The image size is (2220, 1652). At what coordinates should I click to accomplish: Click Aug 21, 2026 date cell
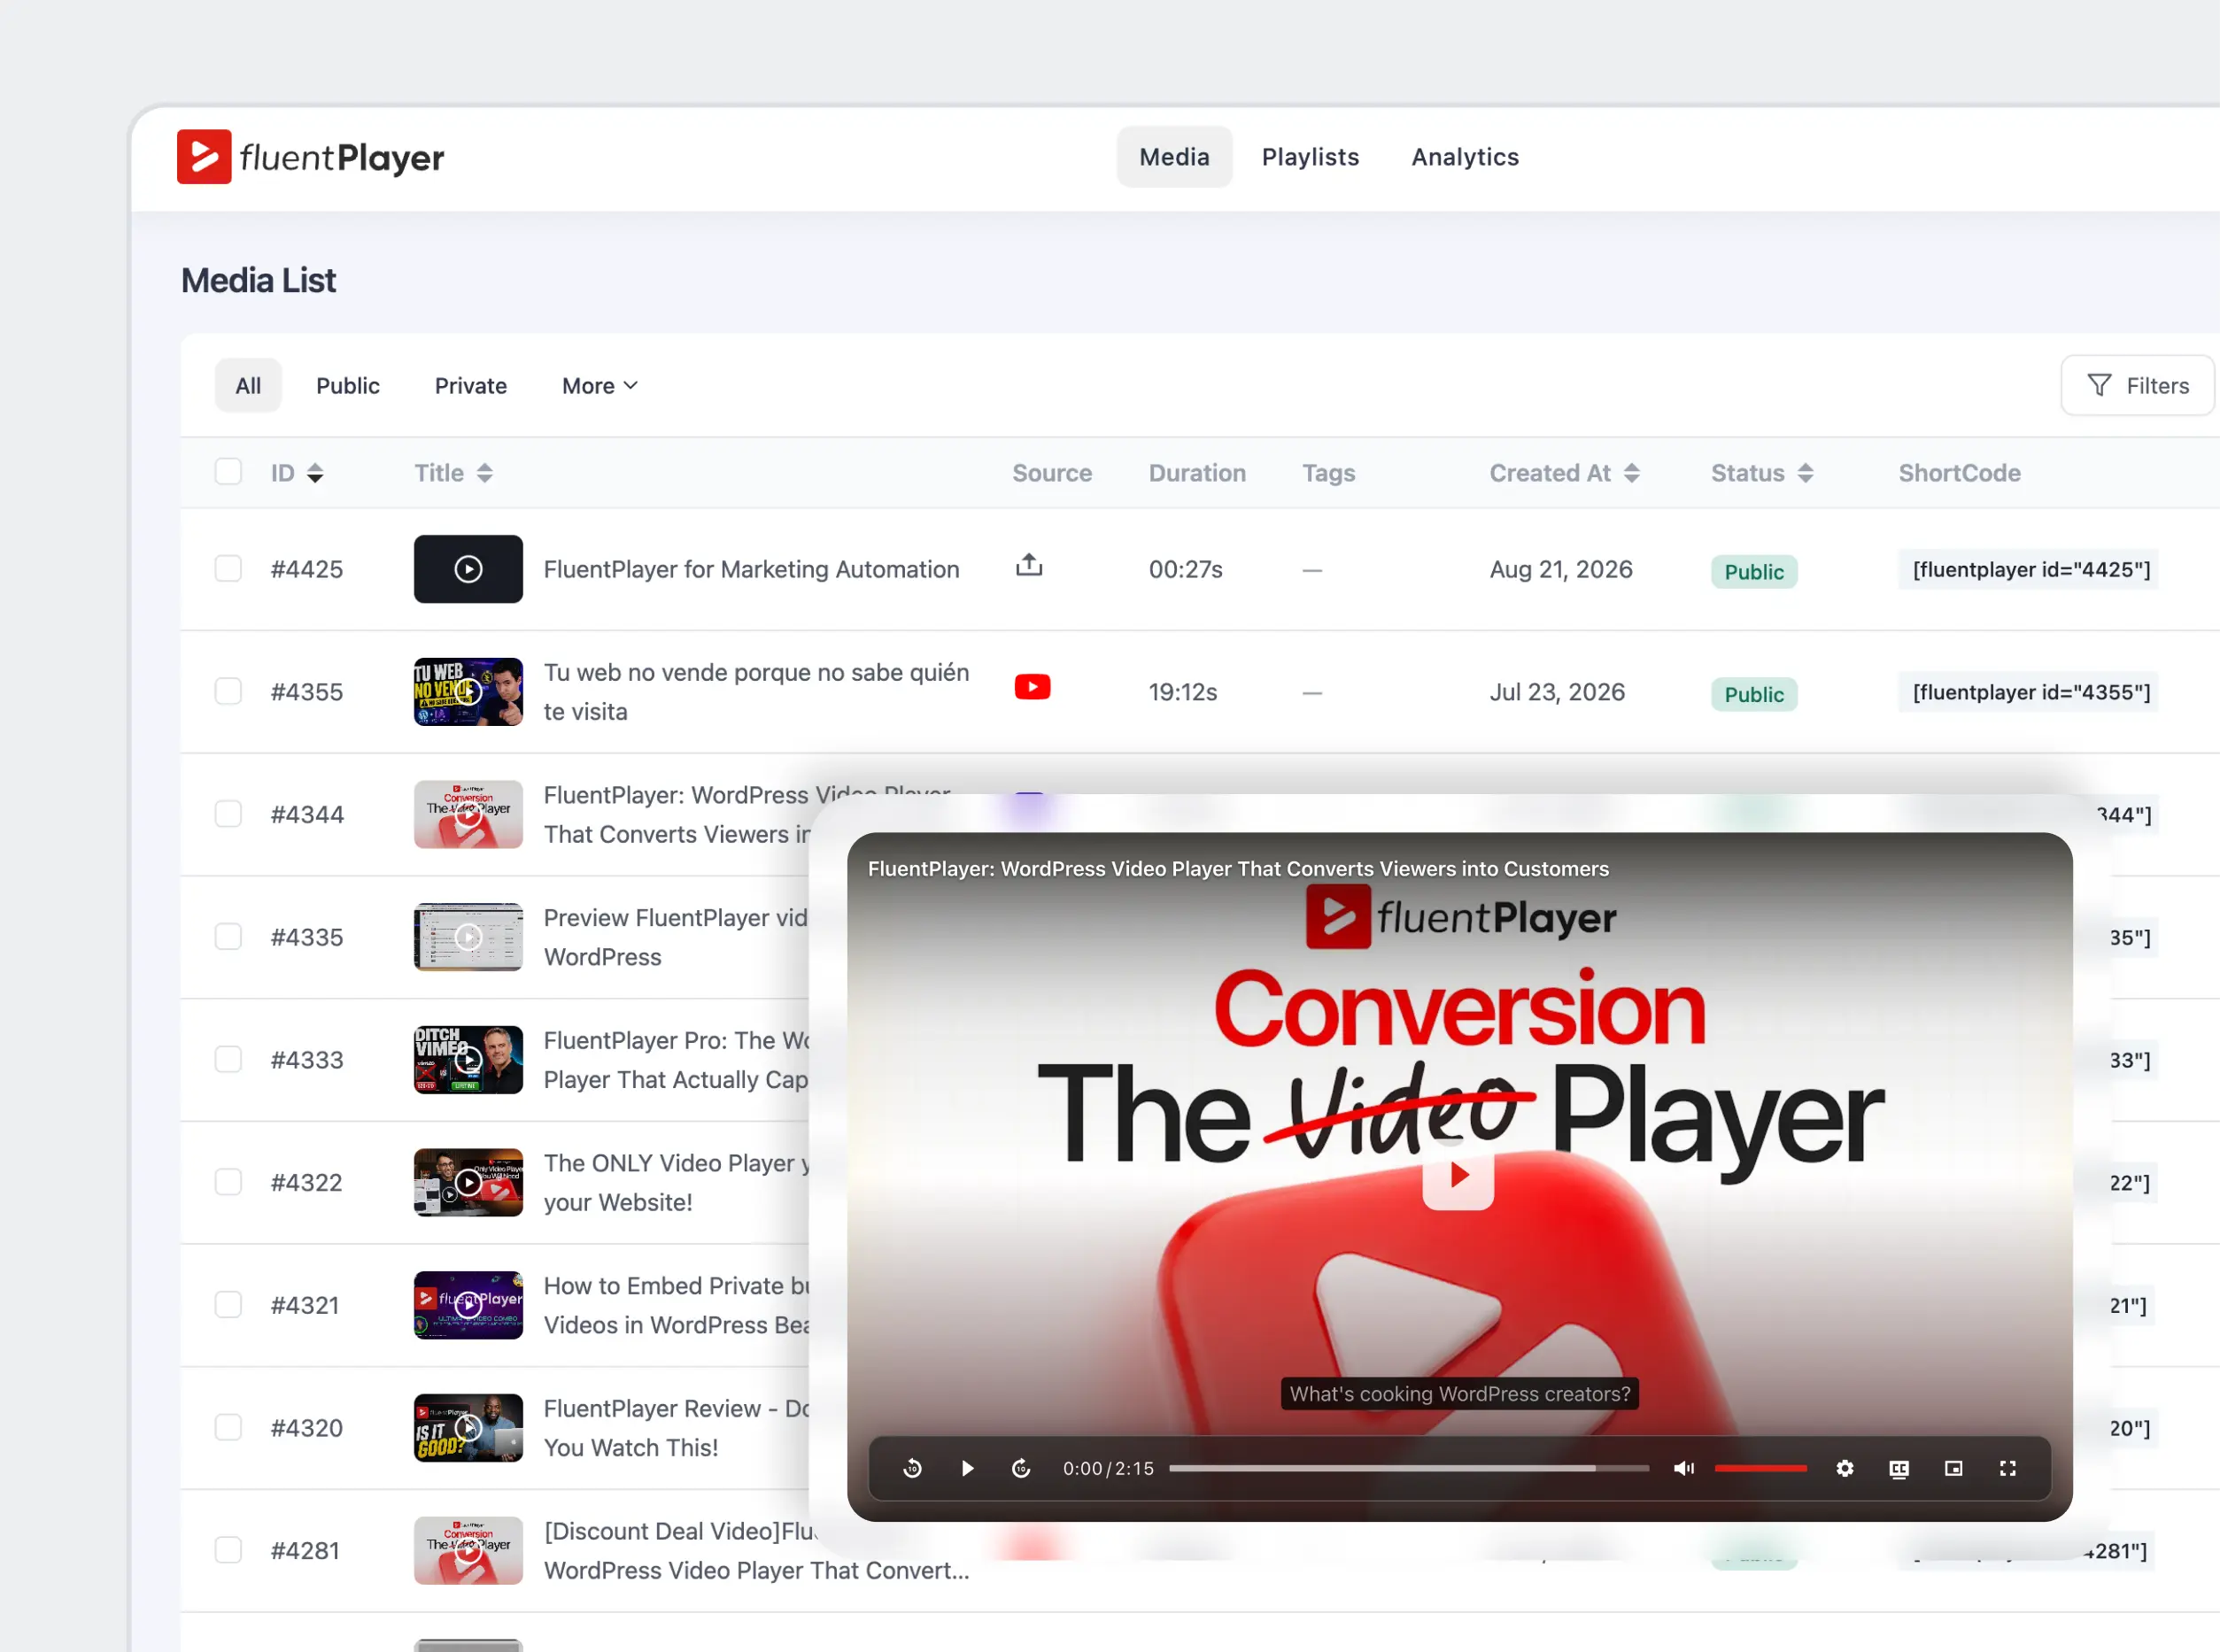(x=1561, y=569)
